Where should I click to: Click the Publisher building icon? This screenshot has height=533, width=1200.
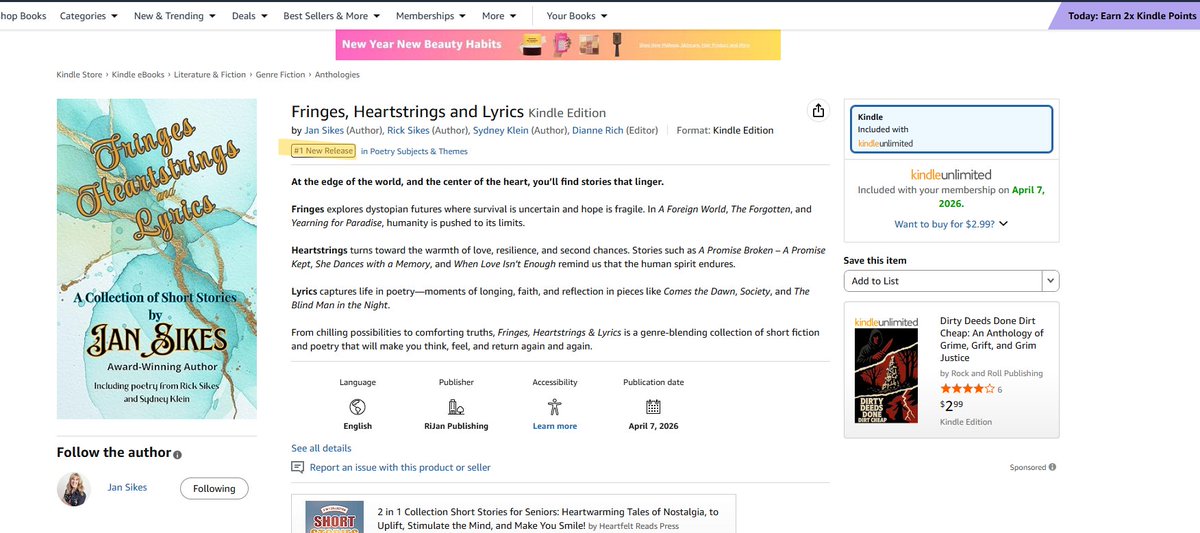coord(456,407)
